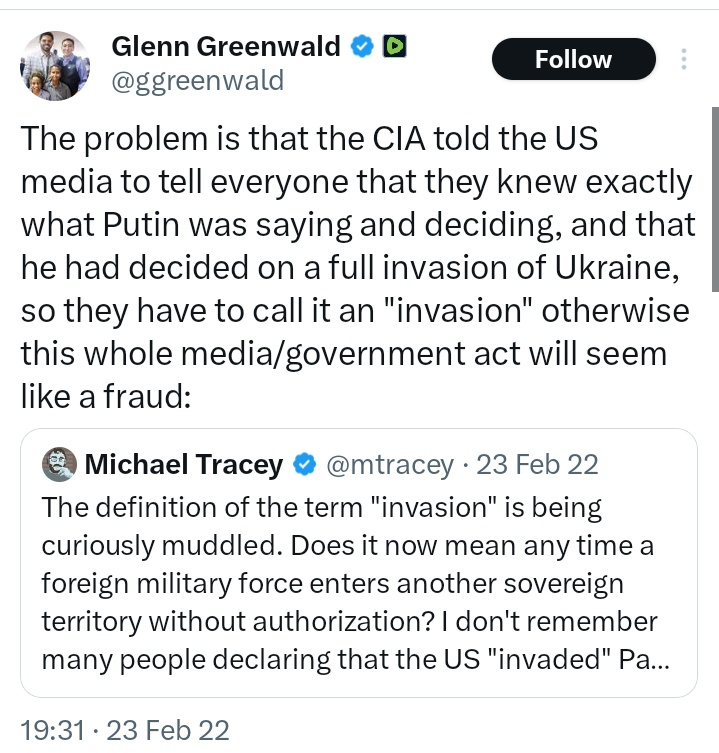Follow Glenn Greenwald
This screenshot has height=753, width=719.
[573, 60]
